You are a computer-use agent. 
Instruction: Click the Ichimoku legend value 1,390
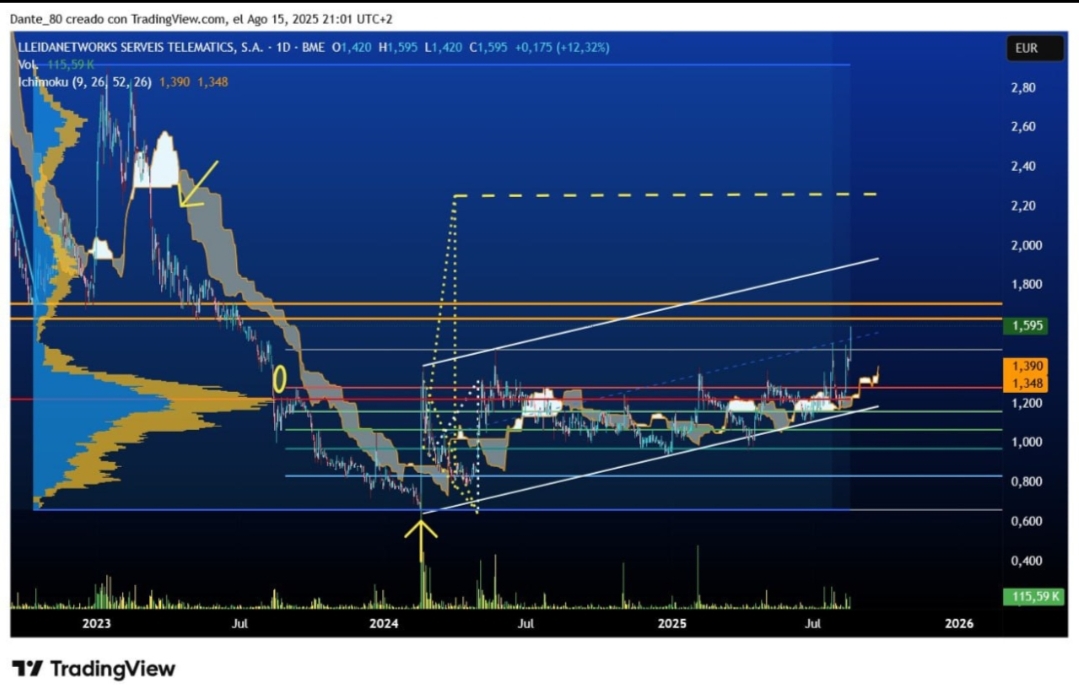click(174, 82)
